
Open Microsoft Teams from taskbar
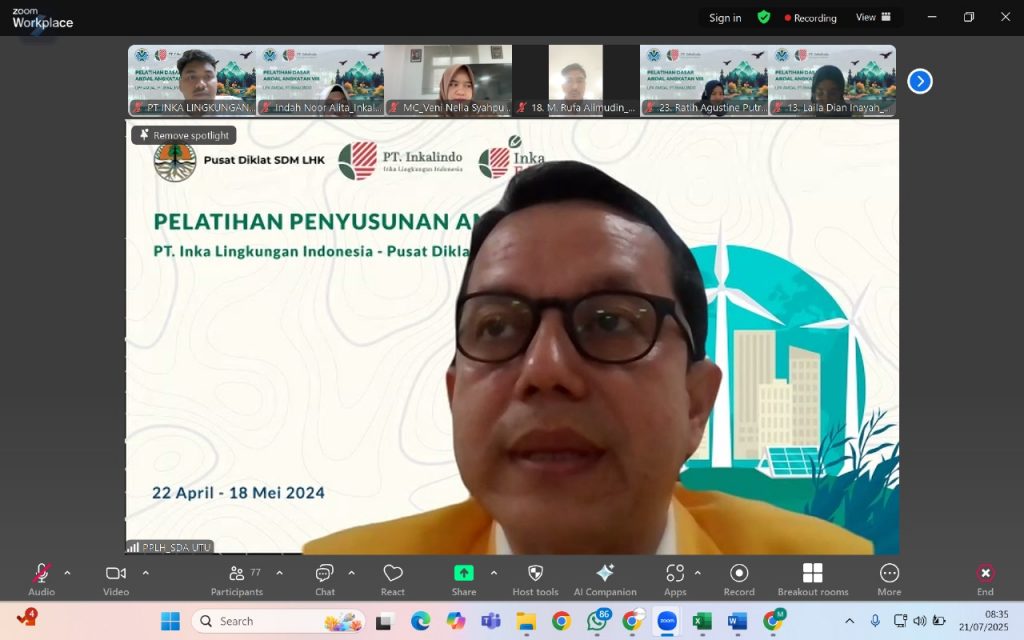(x=490, y=621)
